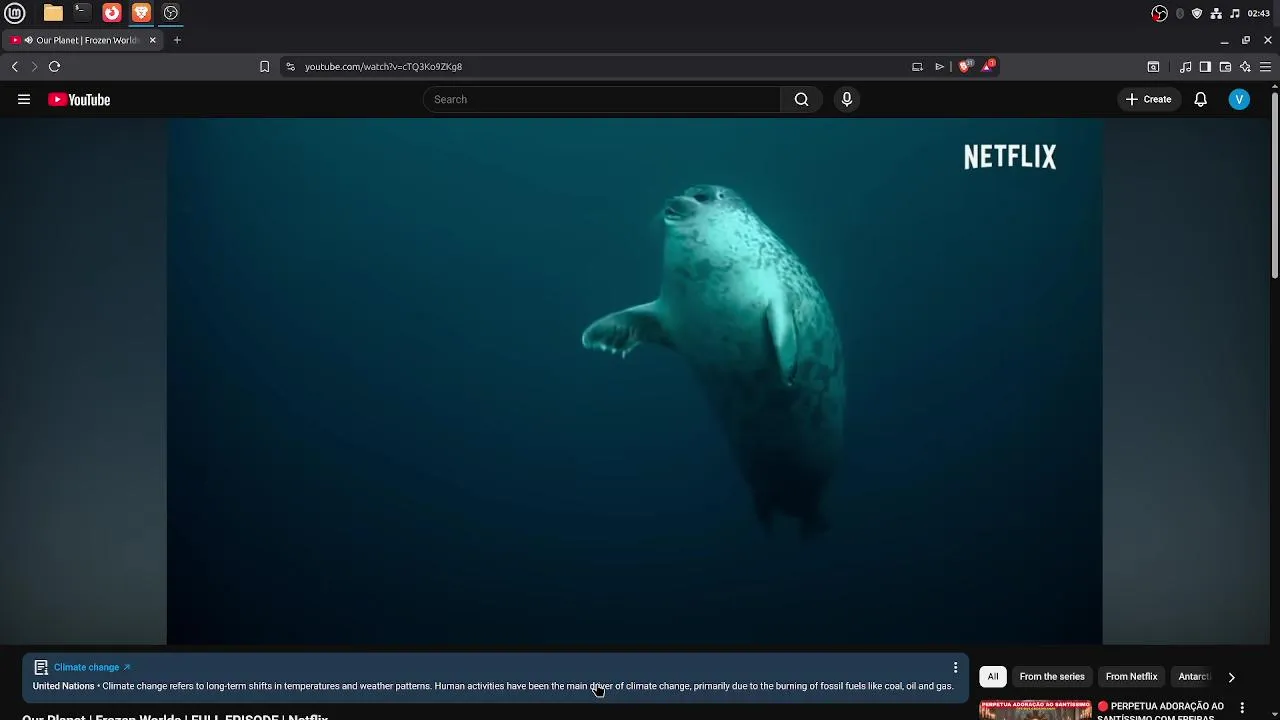Go back with browser back arrow

pos(15,66)
